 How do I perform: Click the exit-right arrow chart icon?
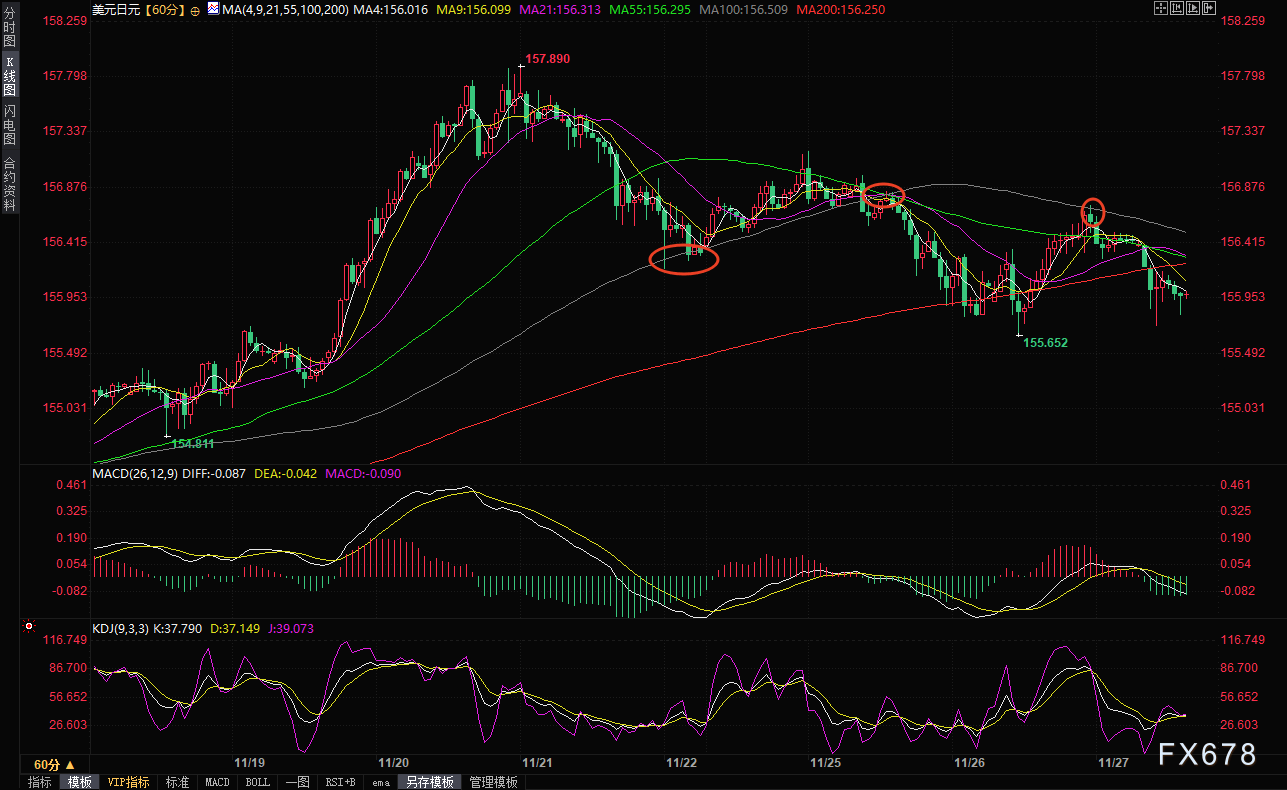(1209, 8)
